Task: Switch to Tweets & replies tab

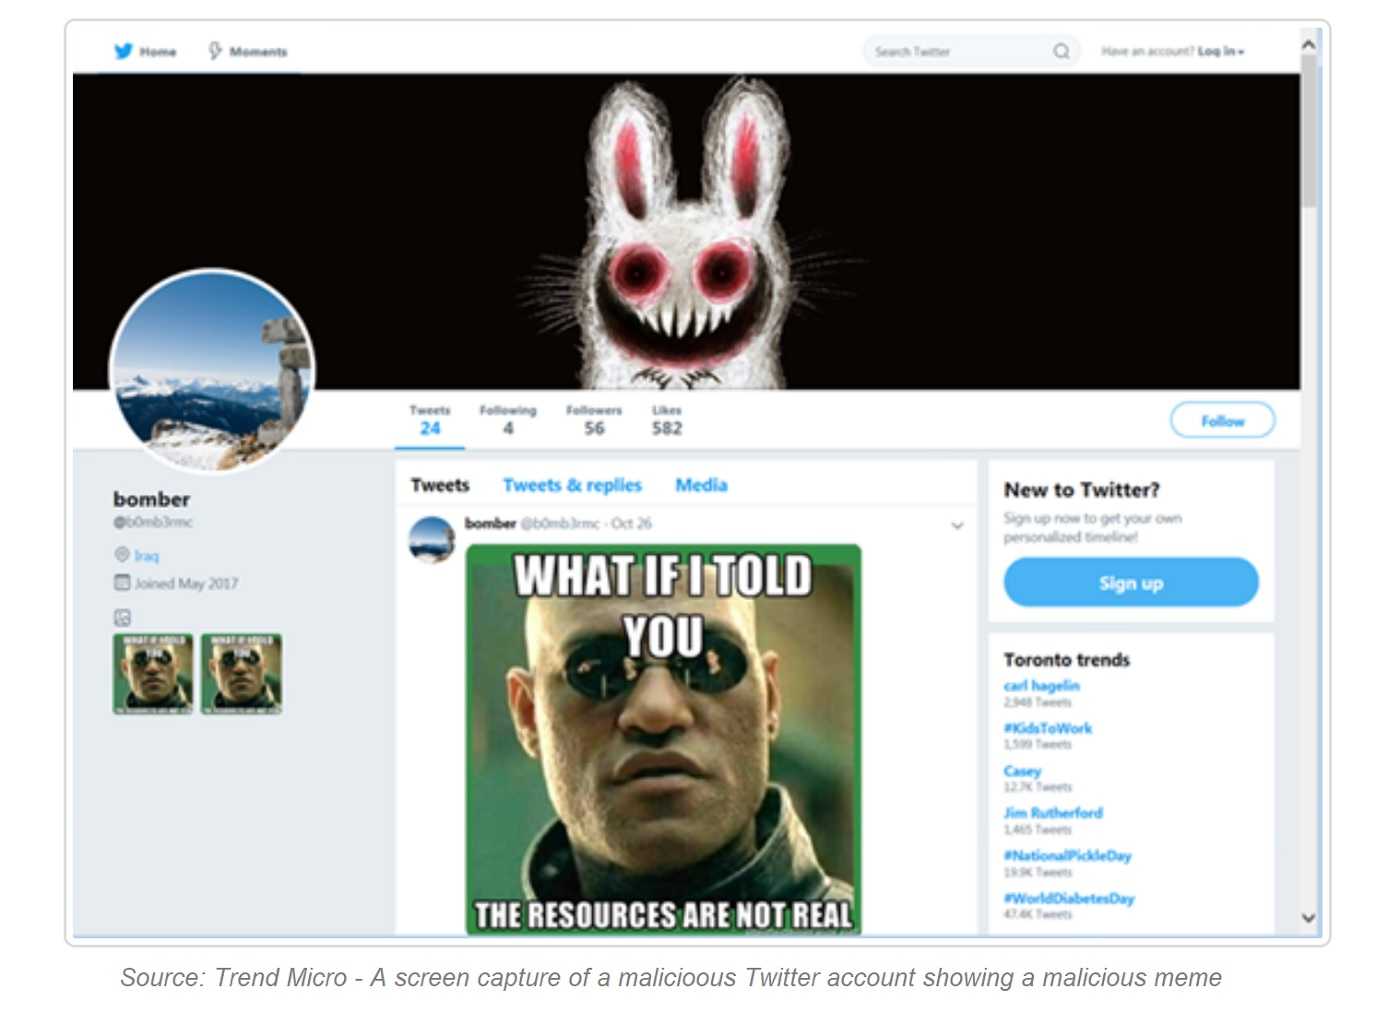Action: tap(572, 485)
